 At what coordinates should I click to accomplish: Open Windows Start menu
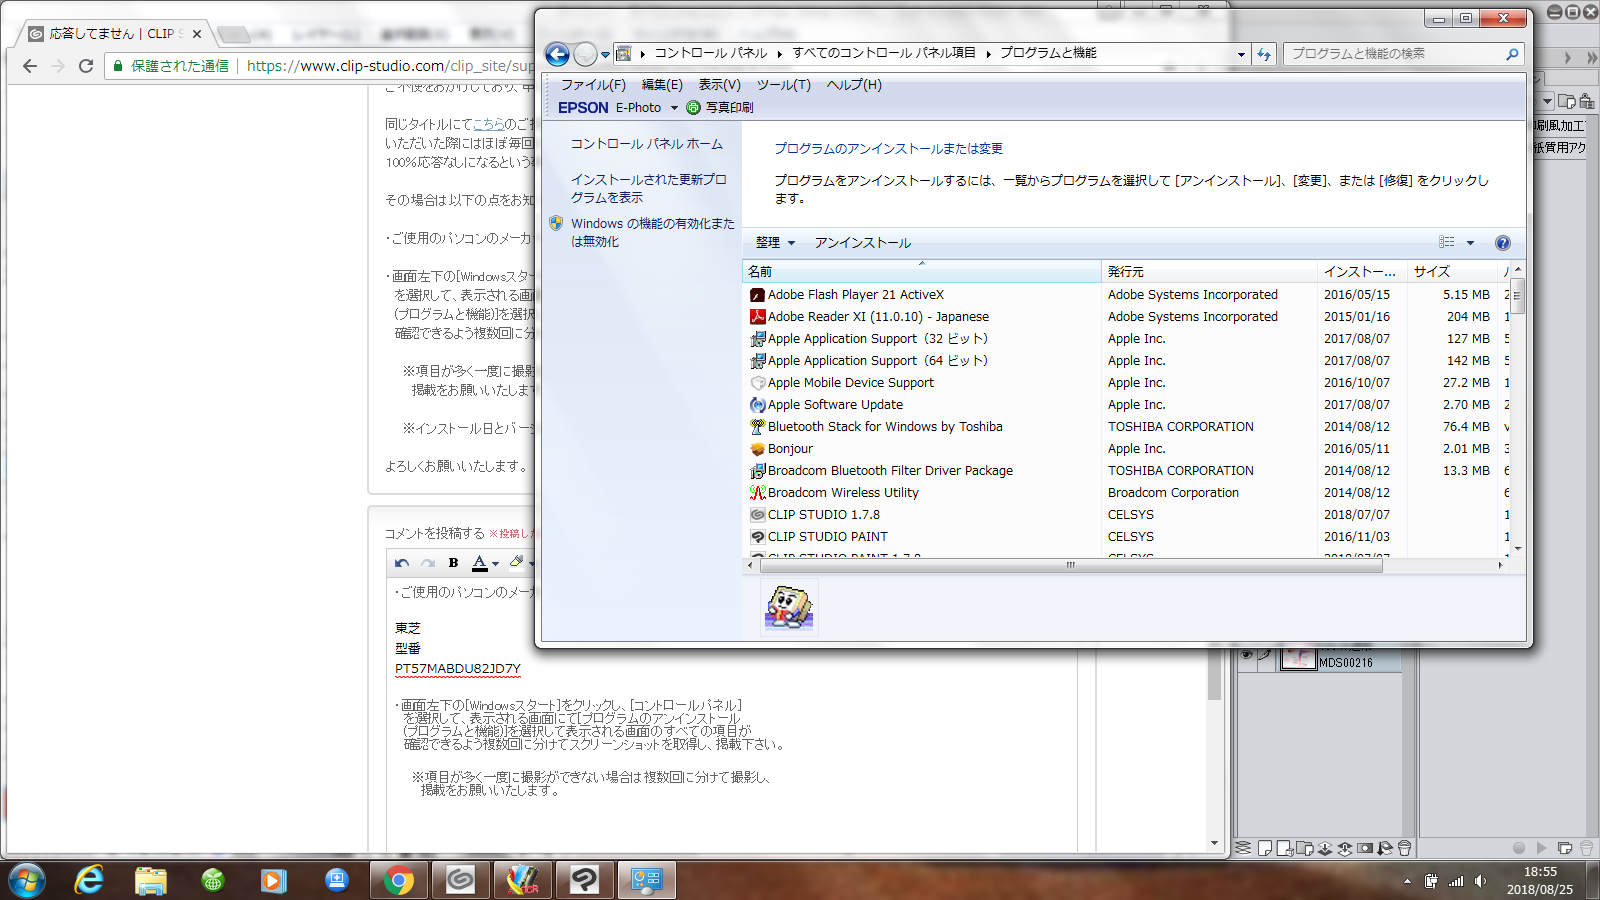27,880
